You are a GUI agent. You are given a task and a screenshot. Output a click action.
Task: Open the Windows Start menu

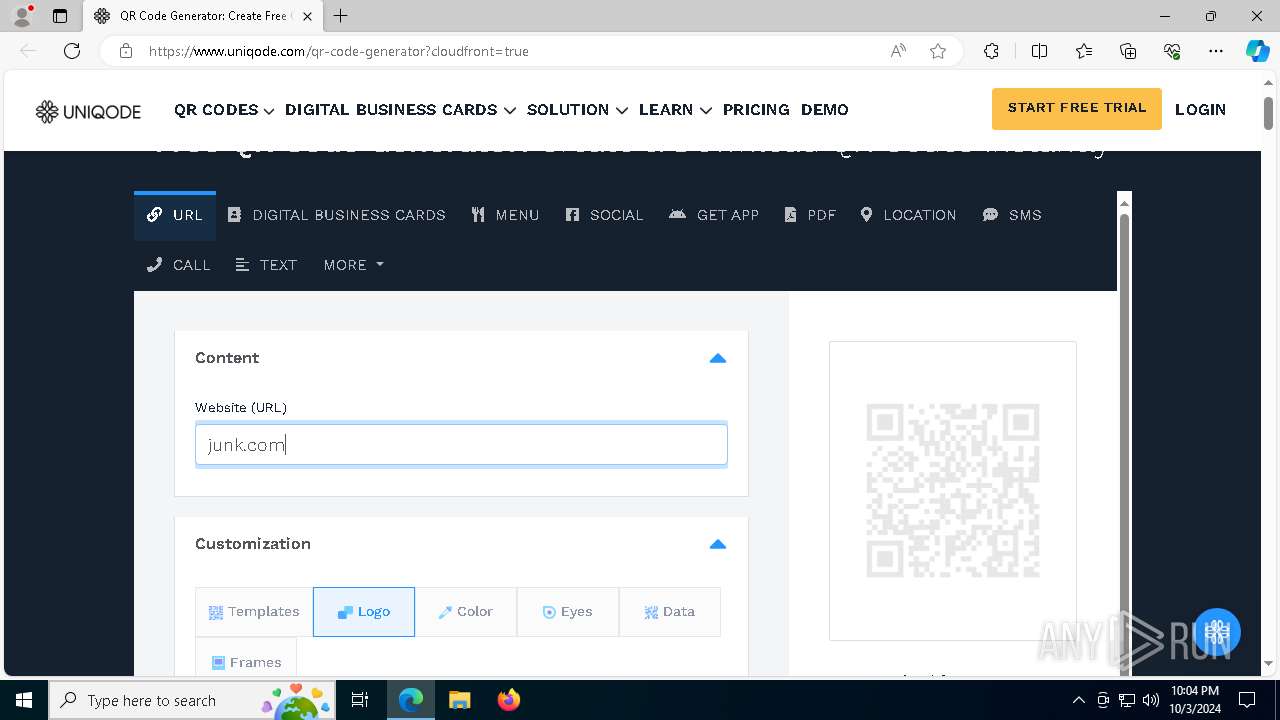point(24,700)
